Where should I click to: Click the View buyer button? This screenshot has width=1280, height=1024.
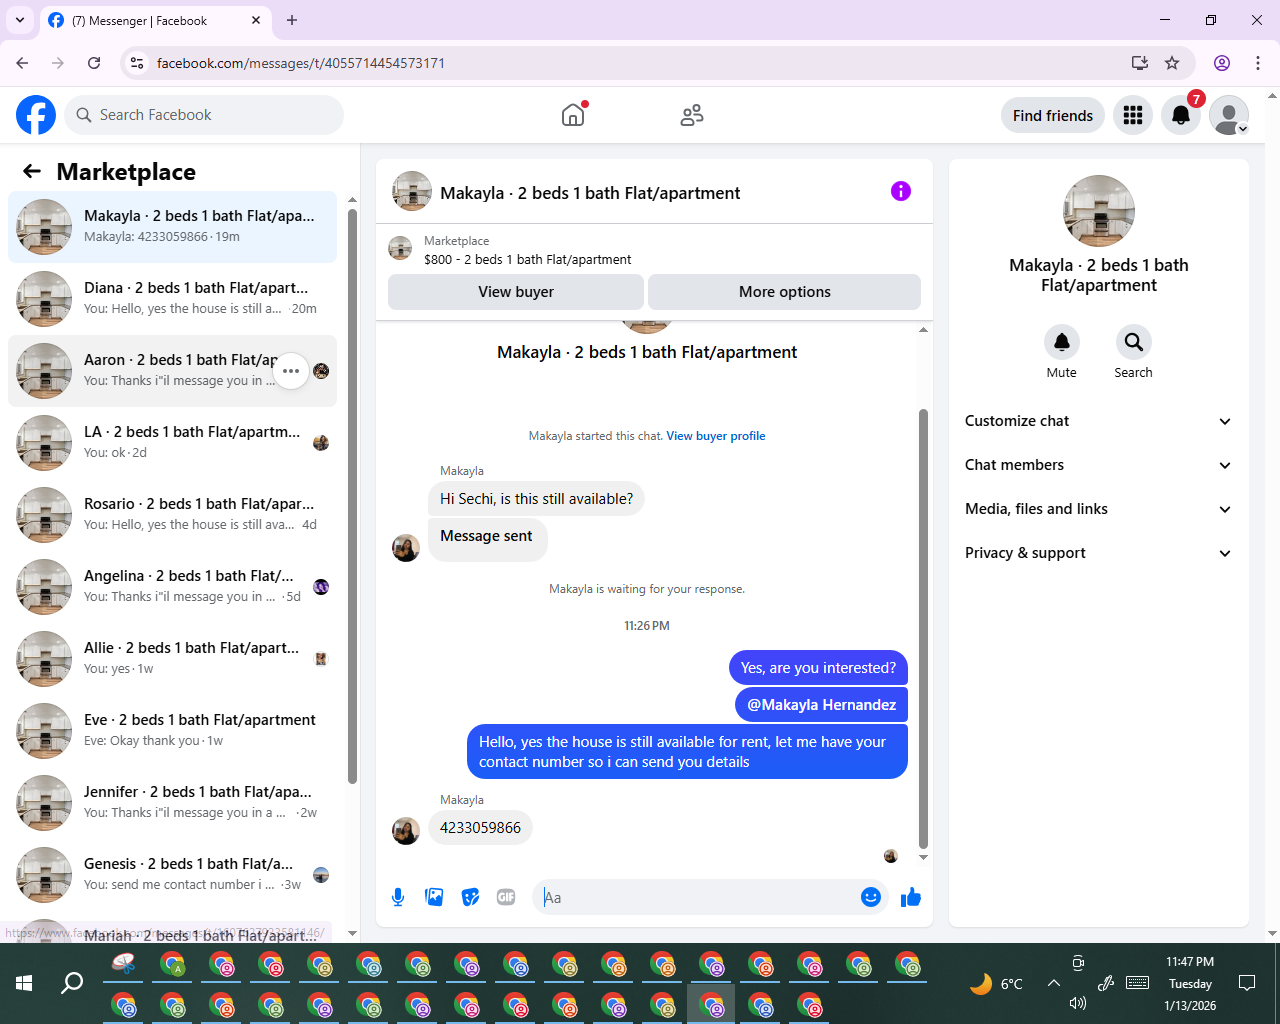516,292
